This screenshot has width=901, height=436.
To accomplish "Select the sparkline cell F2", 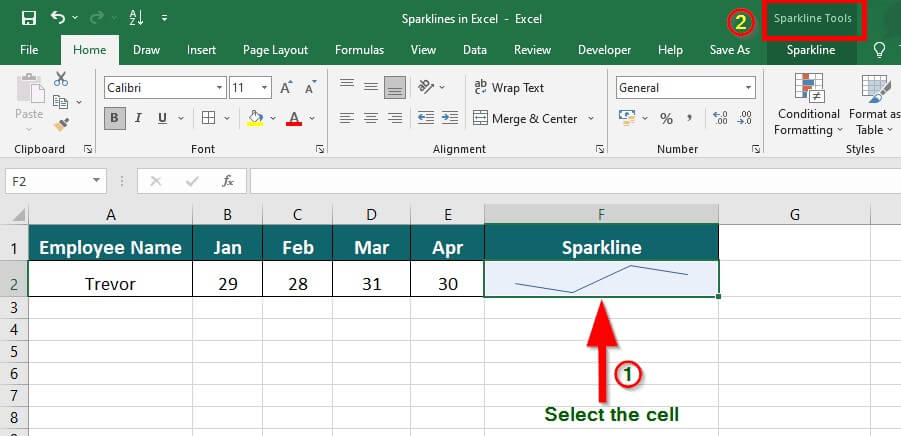I will [x=600, y=279].
